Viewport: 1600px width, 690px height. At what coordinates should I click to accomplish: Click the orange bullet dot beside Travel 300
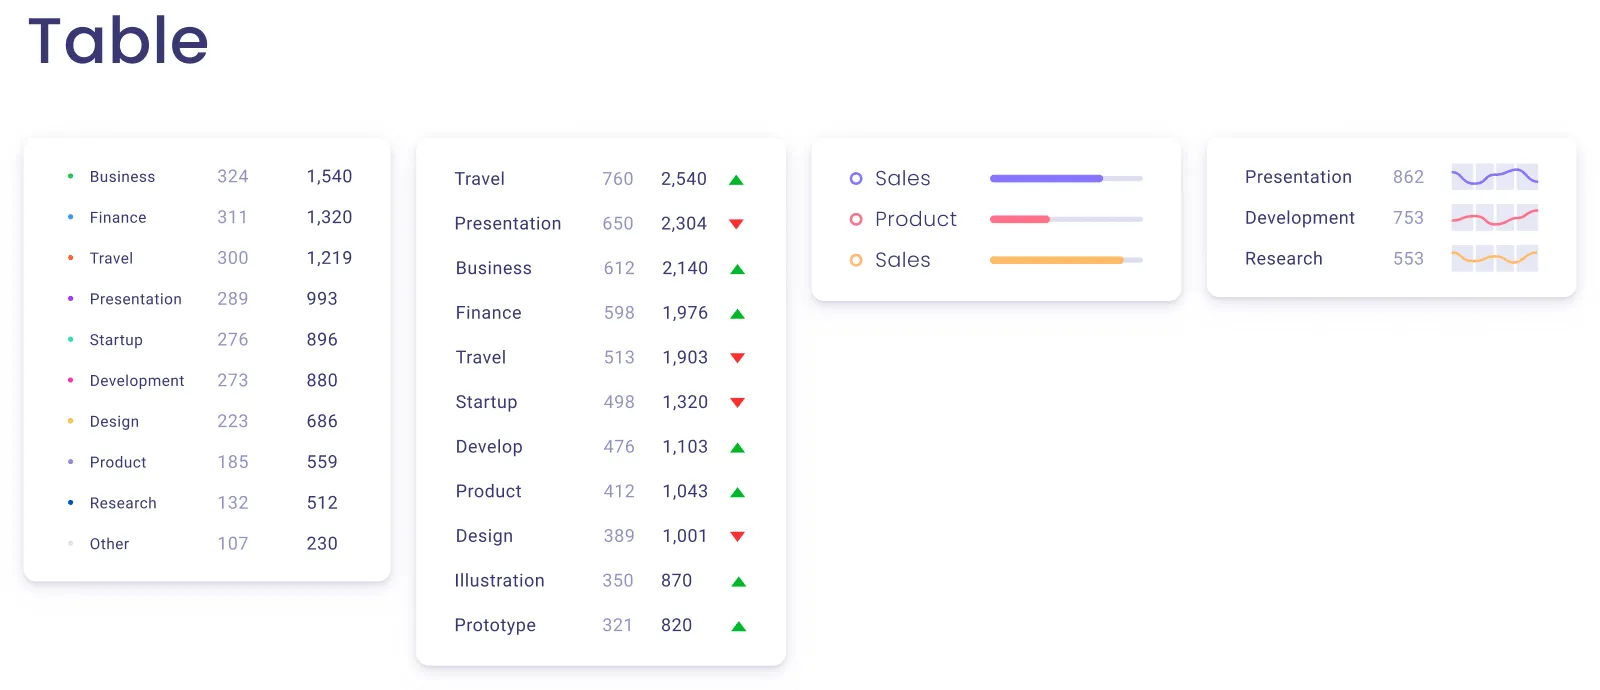coord(70,258)
